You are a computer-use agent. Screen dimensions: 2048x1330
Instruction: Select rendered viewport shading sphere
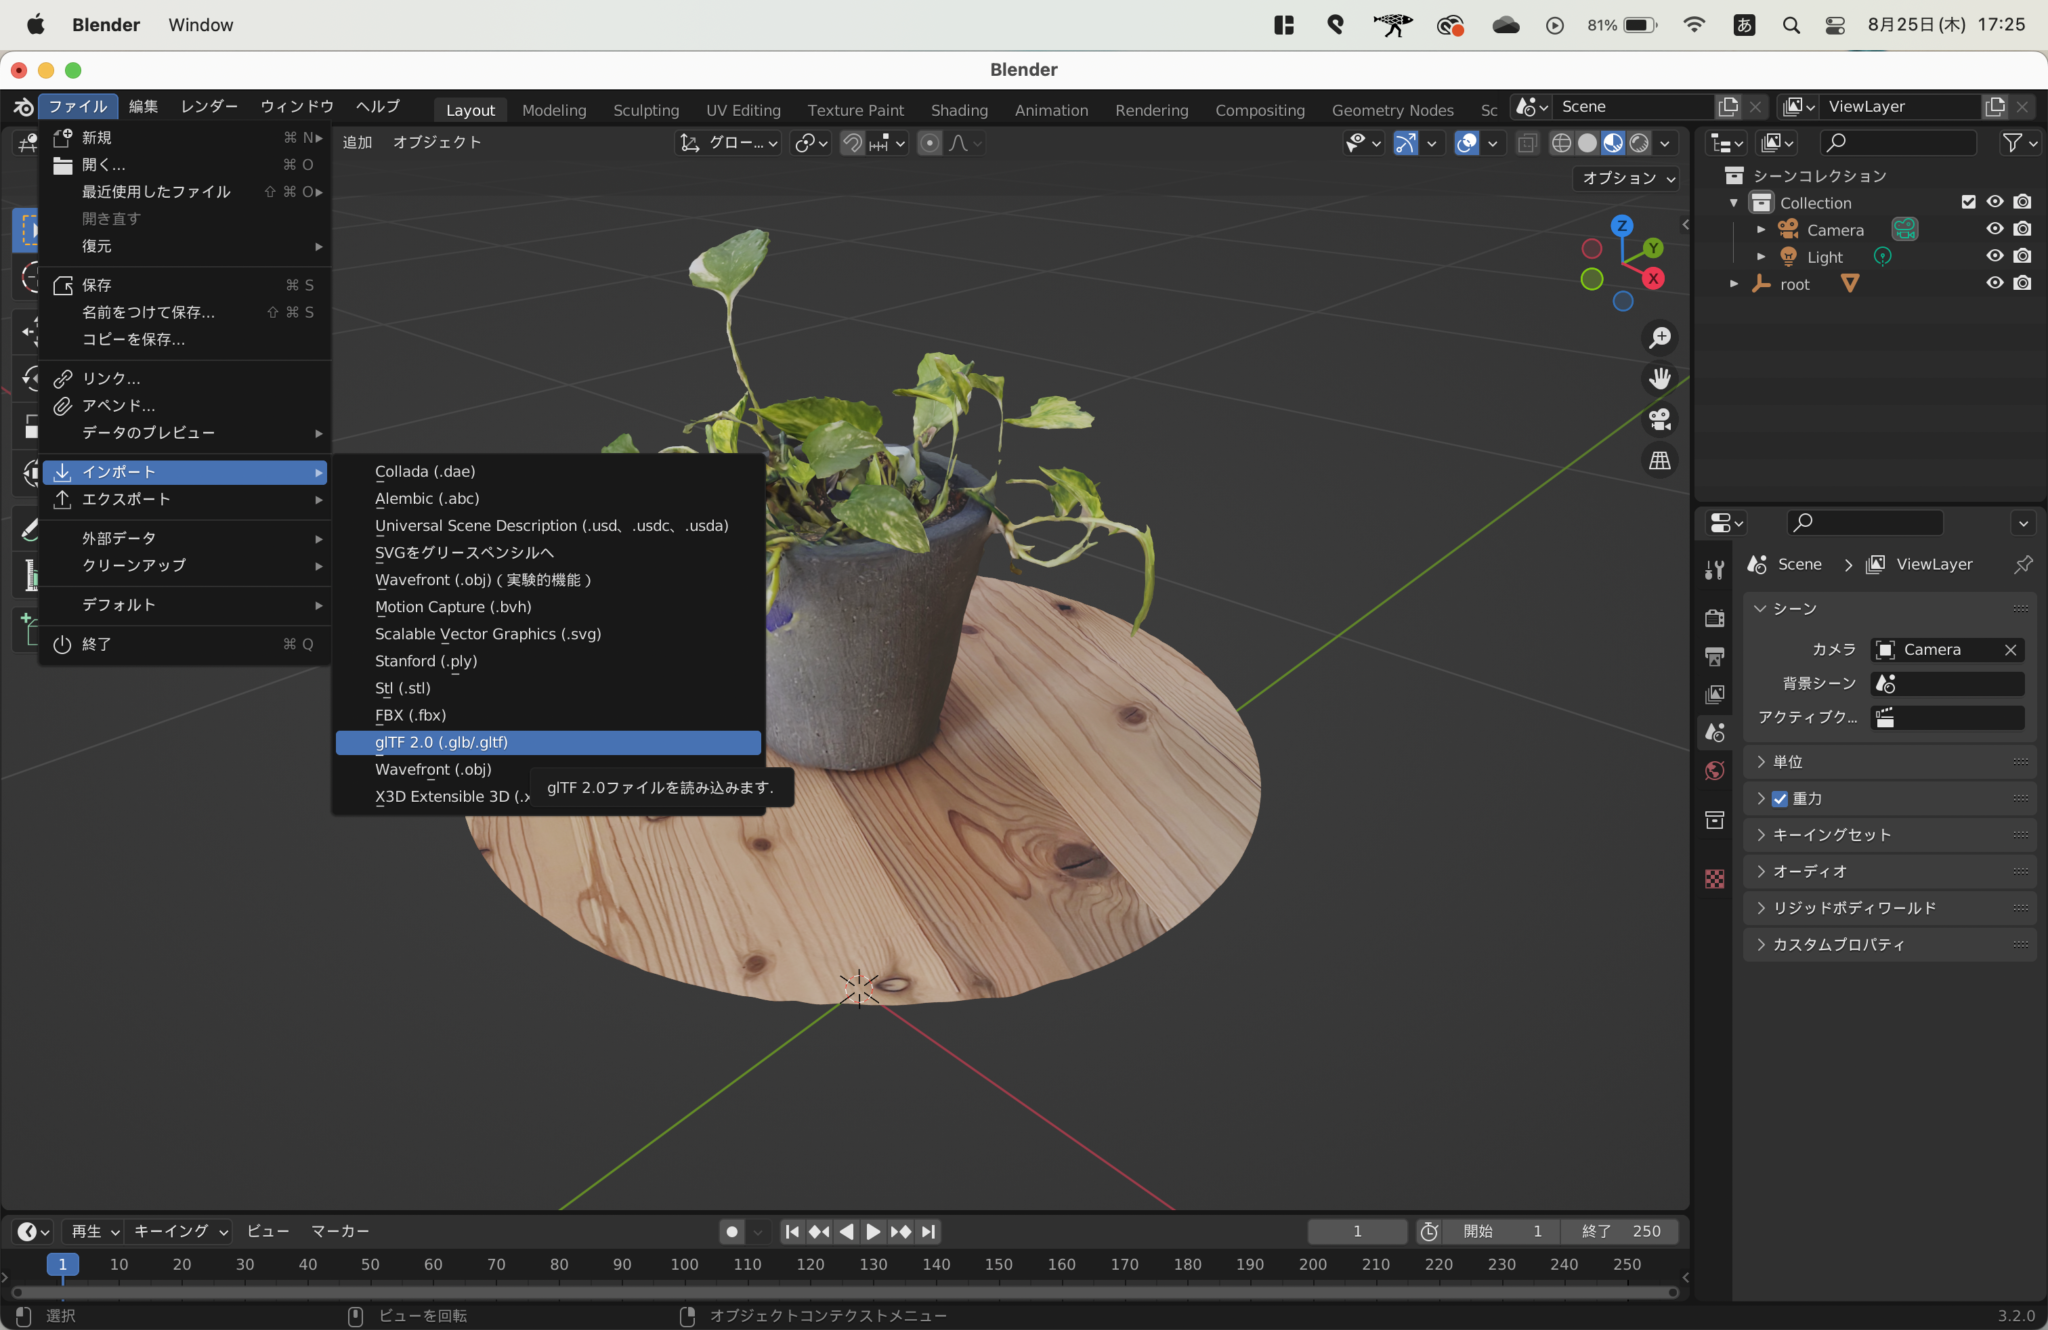[1639, 143]
